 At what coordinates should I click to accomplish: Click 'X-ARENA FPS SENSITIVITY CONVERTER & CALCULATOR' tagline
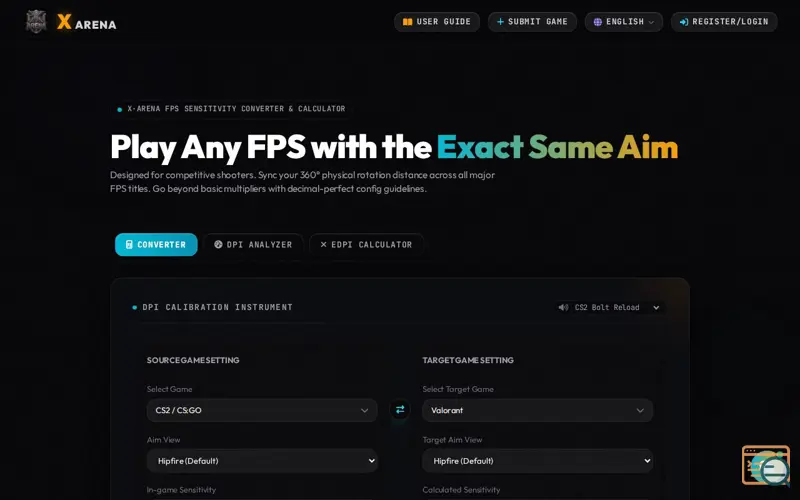236,109
